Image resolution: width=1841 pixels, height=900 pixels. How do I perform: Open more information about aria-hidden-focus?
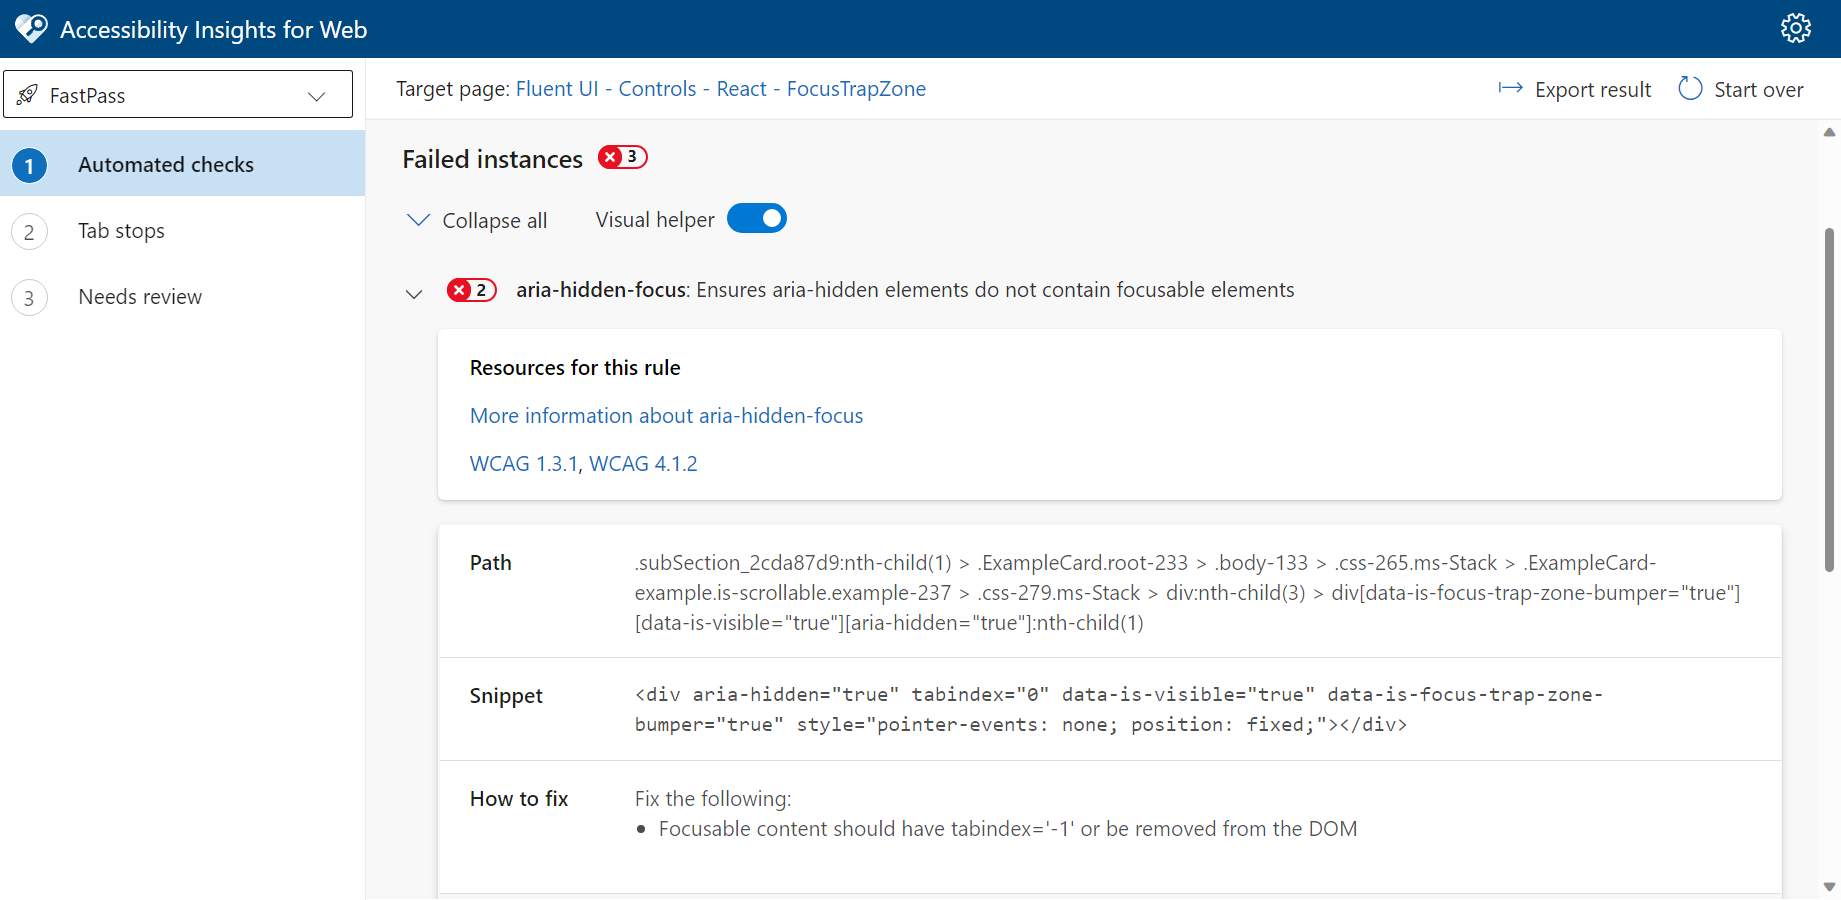click(665, 415)
